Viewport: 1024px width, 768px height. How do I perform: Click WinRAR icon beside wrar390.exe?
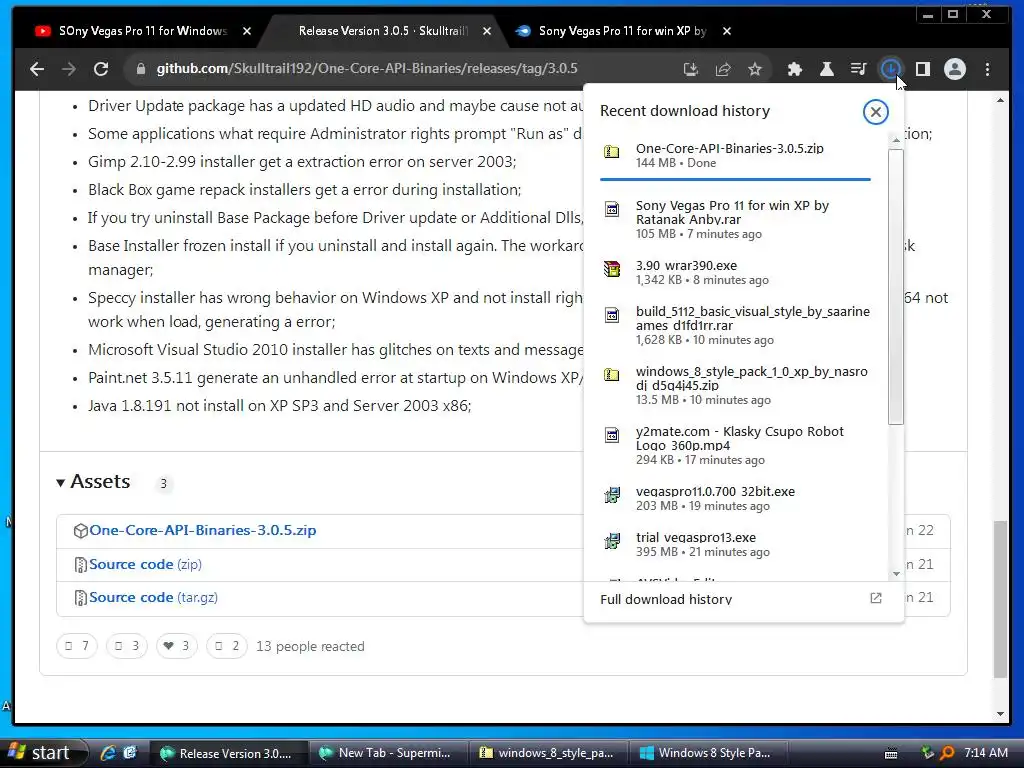click(612, 268)
